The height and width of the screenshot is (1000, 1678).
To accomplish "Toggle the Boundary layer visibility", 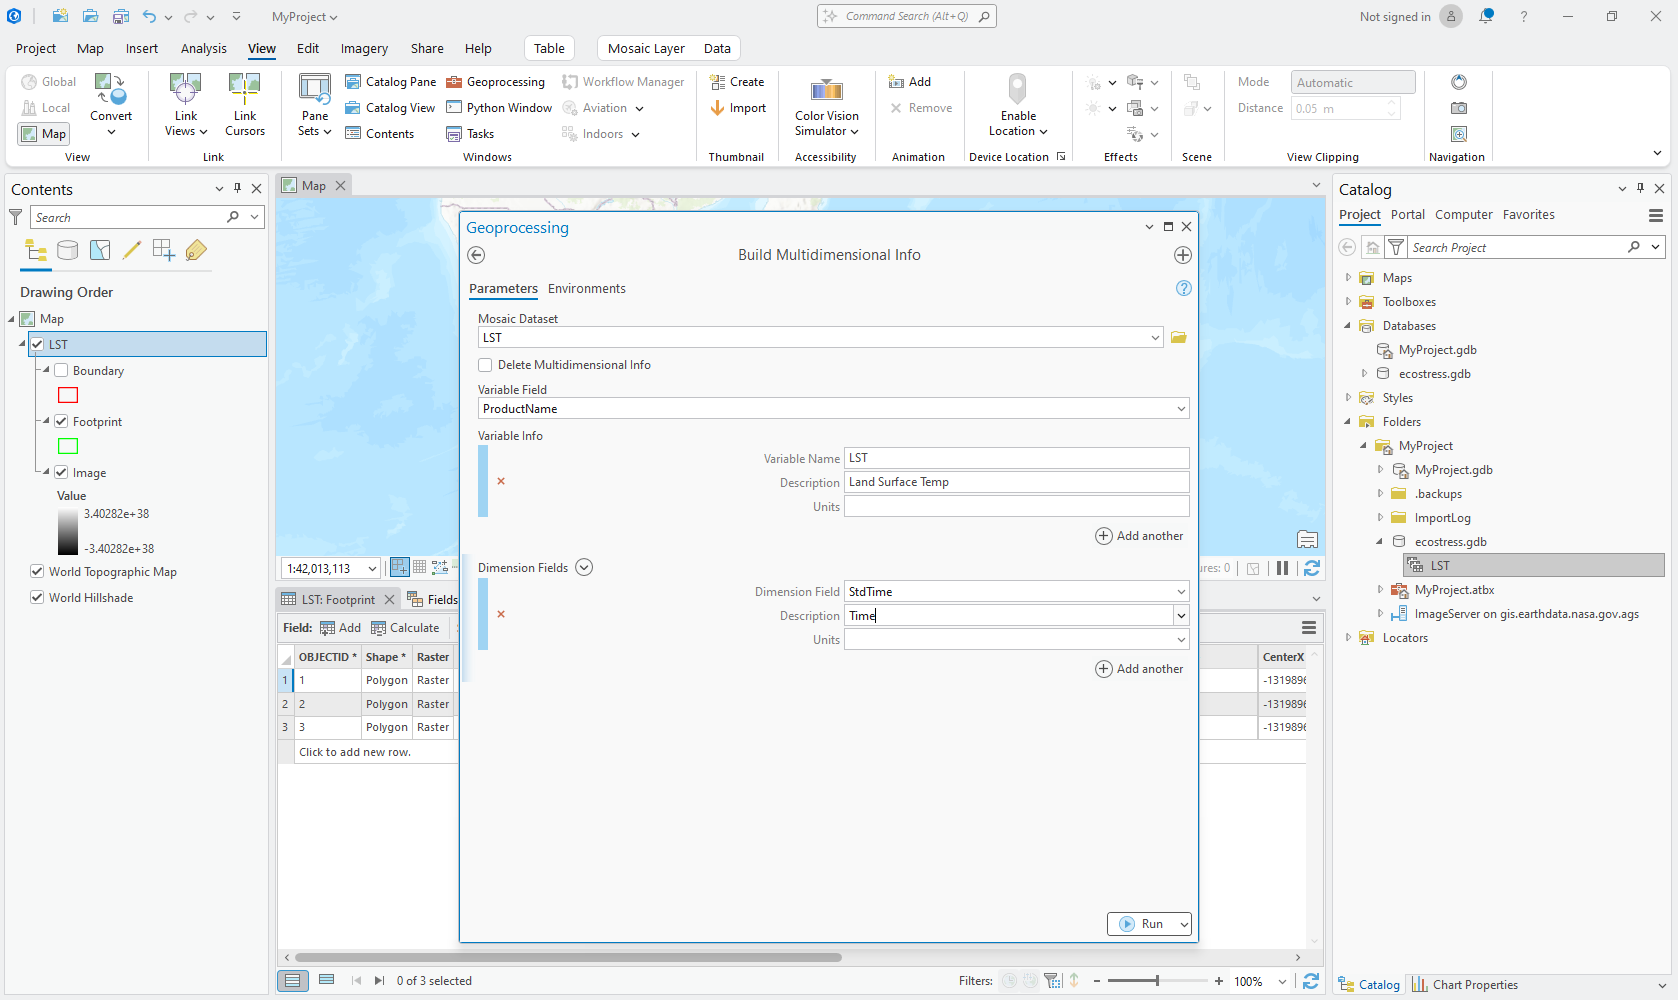I will point(61,370).
